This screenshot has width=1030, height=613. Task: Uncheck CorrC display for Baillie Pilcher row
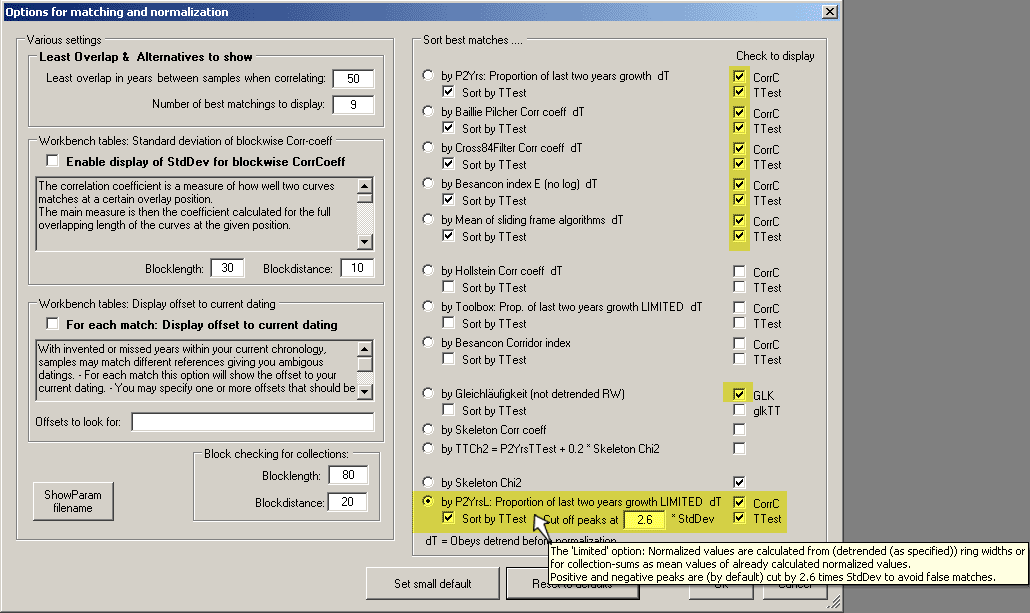click(740, 112)
